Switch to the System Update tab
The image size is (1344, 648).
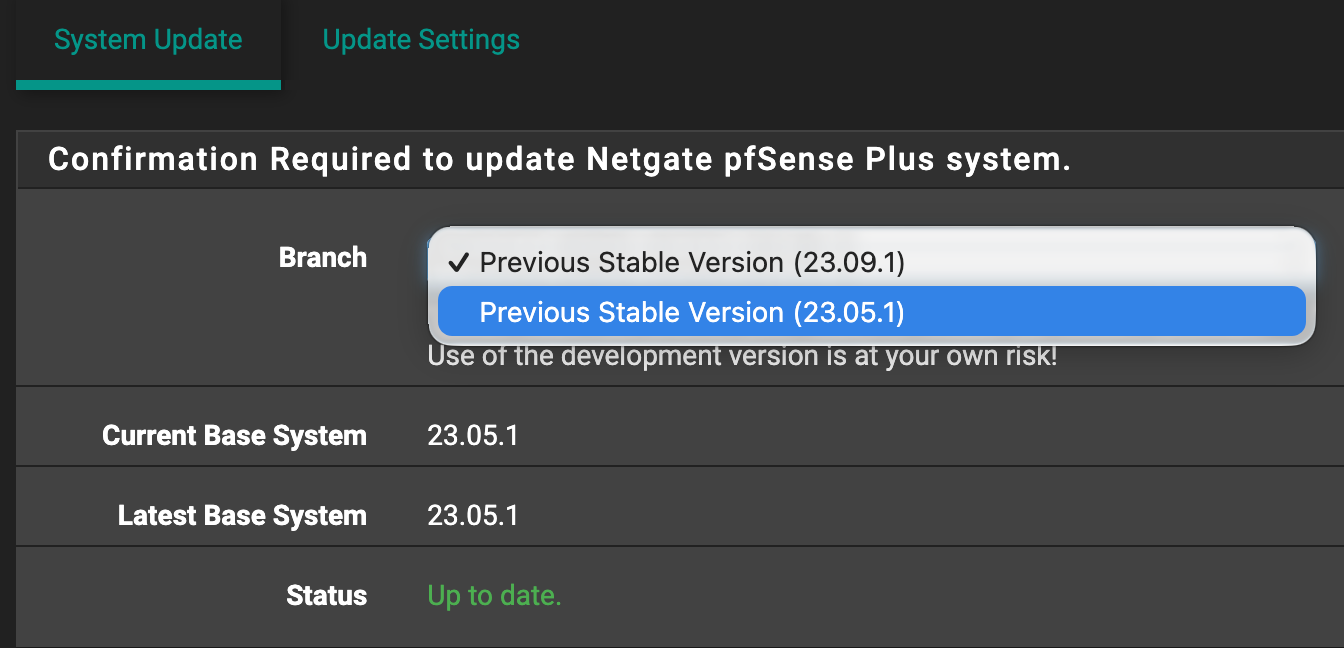[148, 40]
